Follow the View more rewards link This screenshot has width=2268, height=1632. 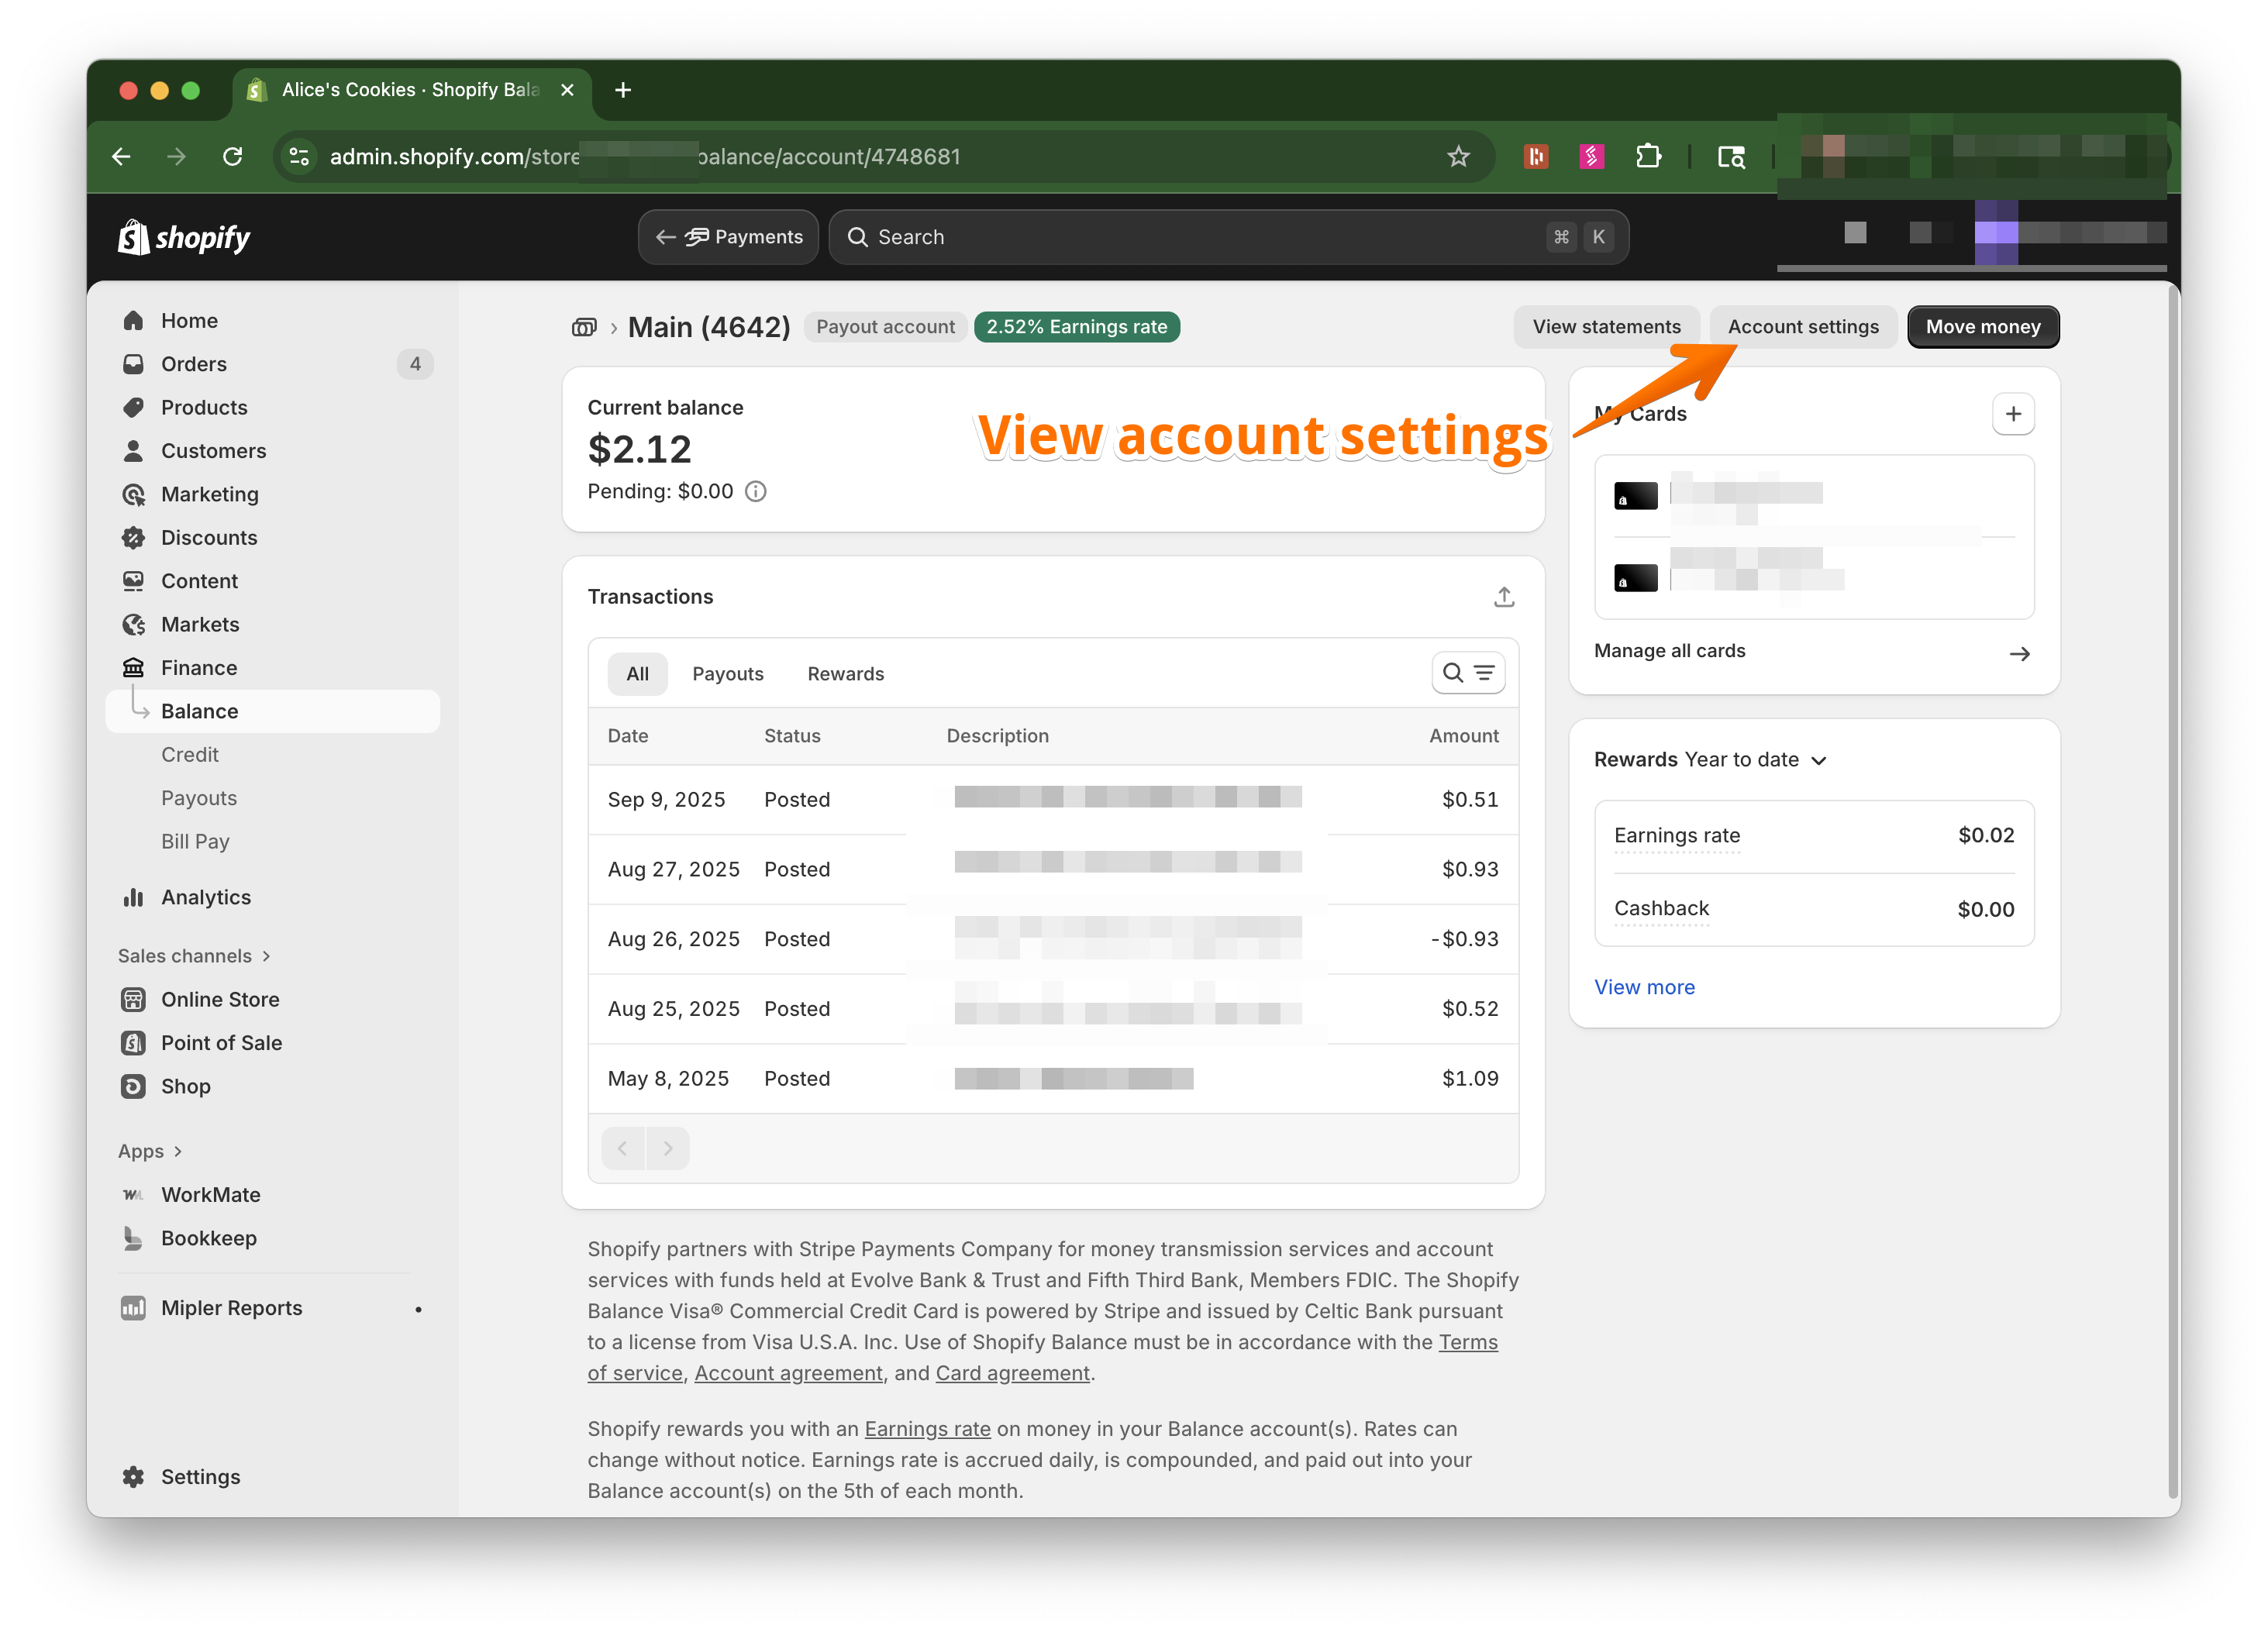coord(1643,987)
